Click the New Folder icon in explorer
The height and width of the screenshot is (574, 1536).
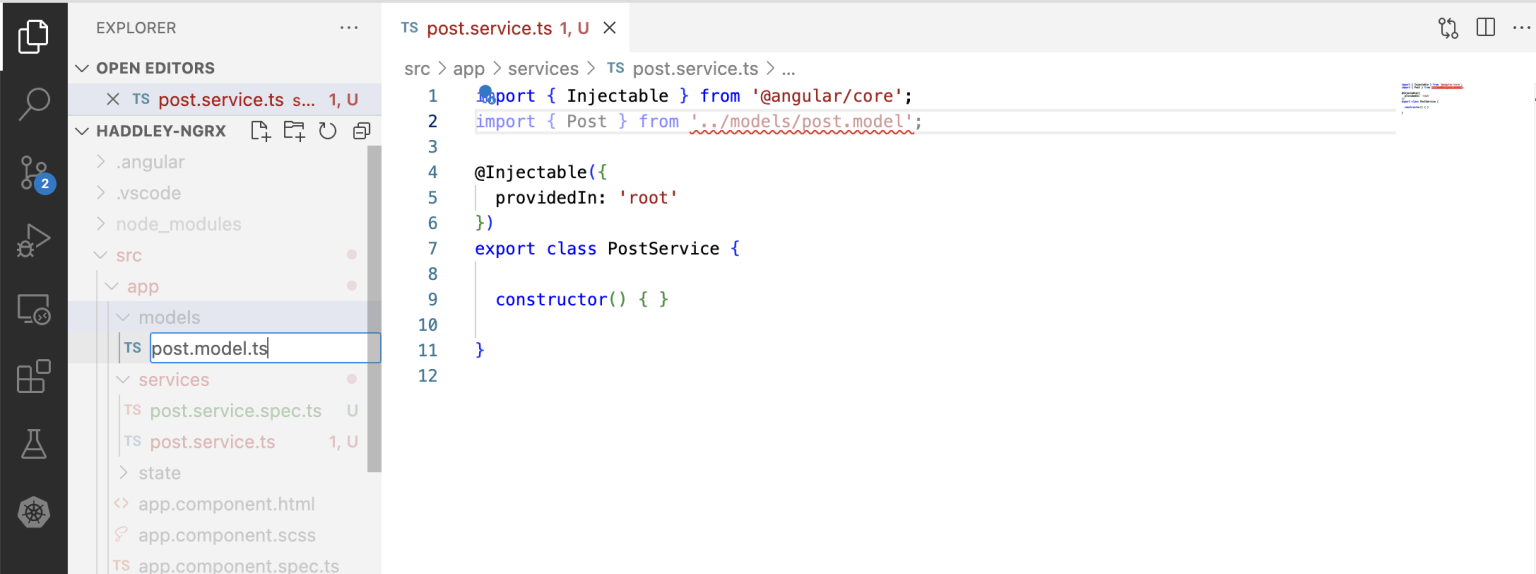(294, 131)
